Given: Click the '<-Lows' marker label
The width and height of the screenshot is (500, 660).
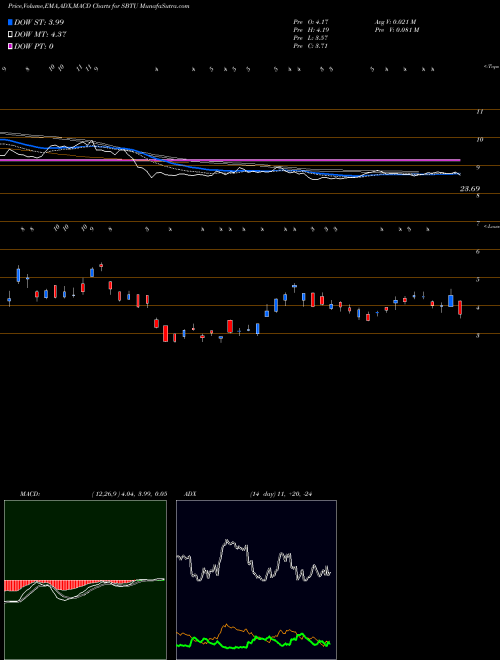Looking at the screenshot, I should pos(491,226).
